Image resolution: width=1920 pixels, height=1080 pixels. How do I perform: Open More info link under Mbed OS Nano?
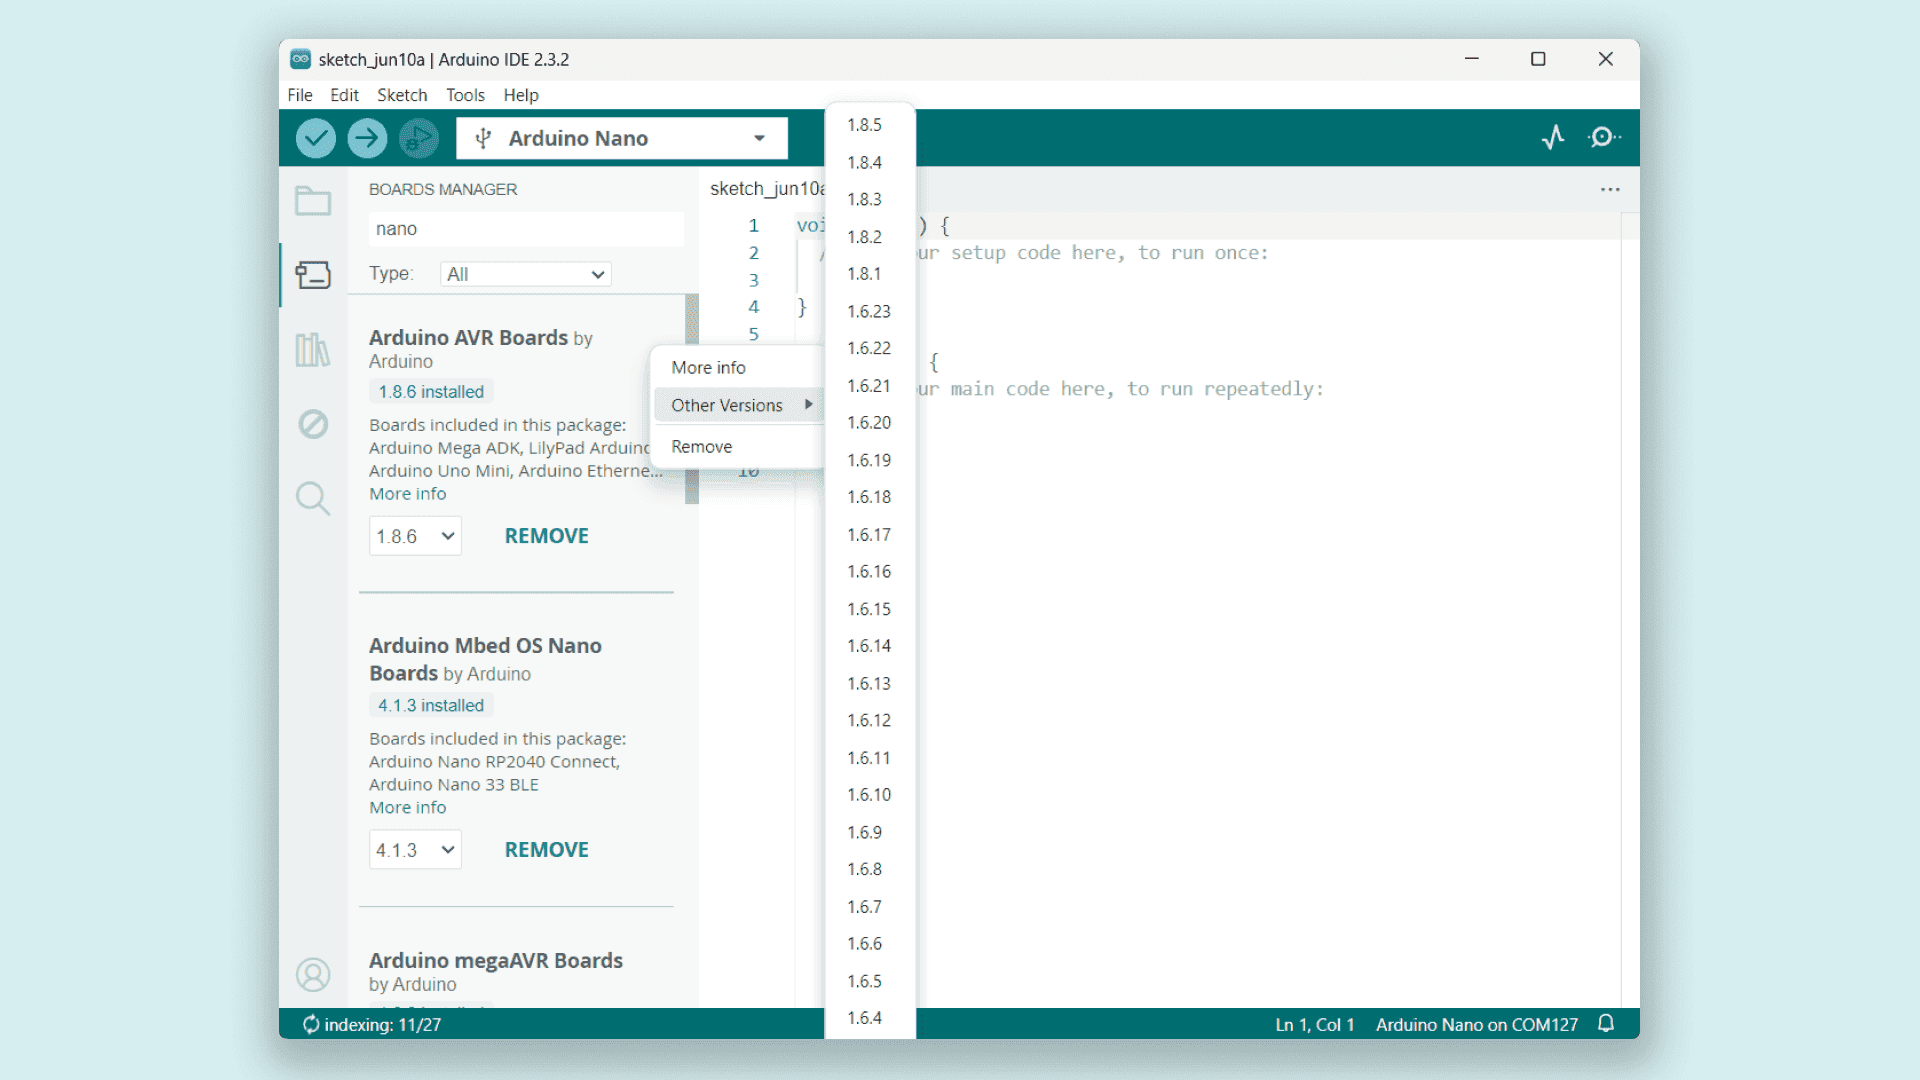point(408,808)
